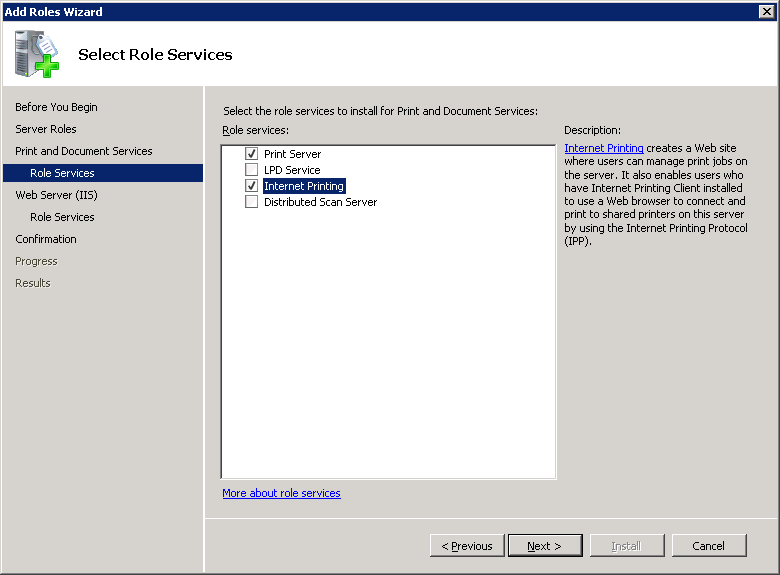This screenshot has height=575, width=780.
Task: Follow the Internet Printing description link
Action: (x=604, y=148)
